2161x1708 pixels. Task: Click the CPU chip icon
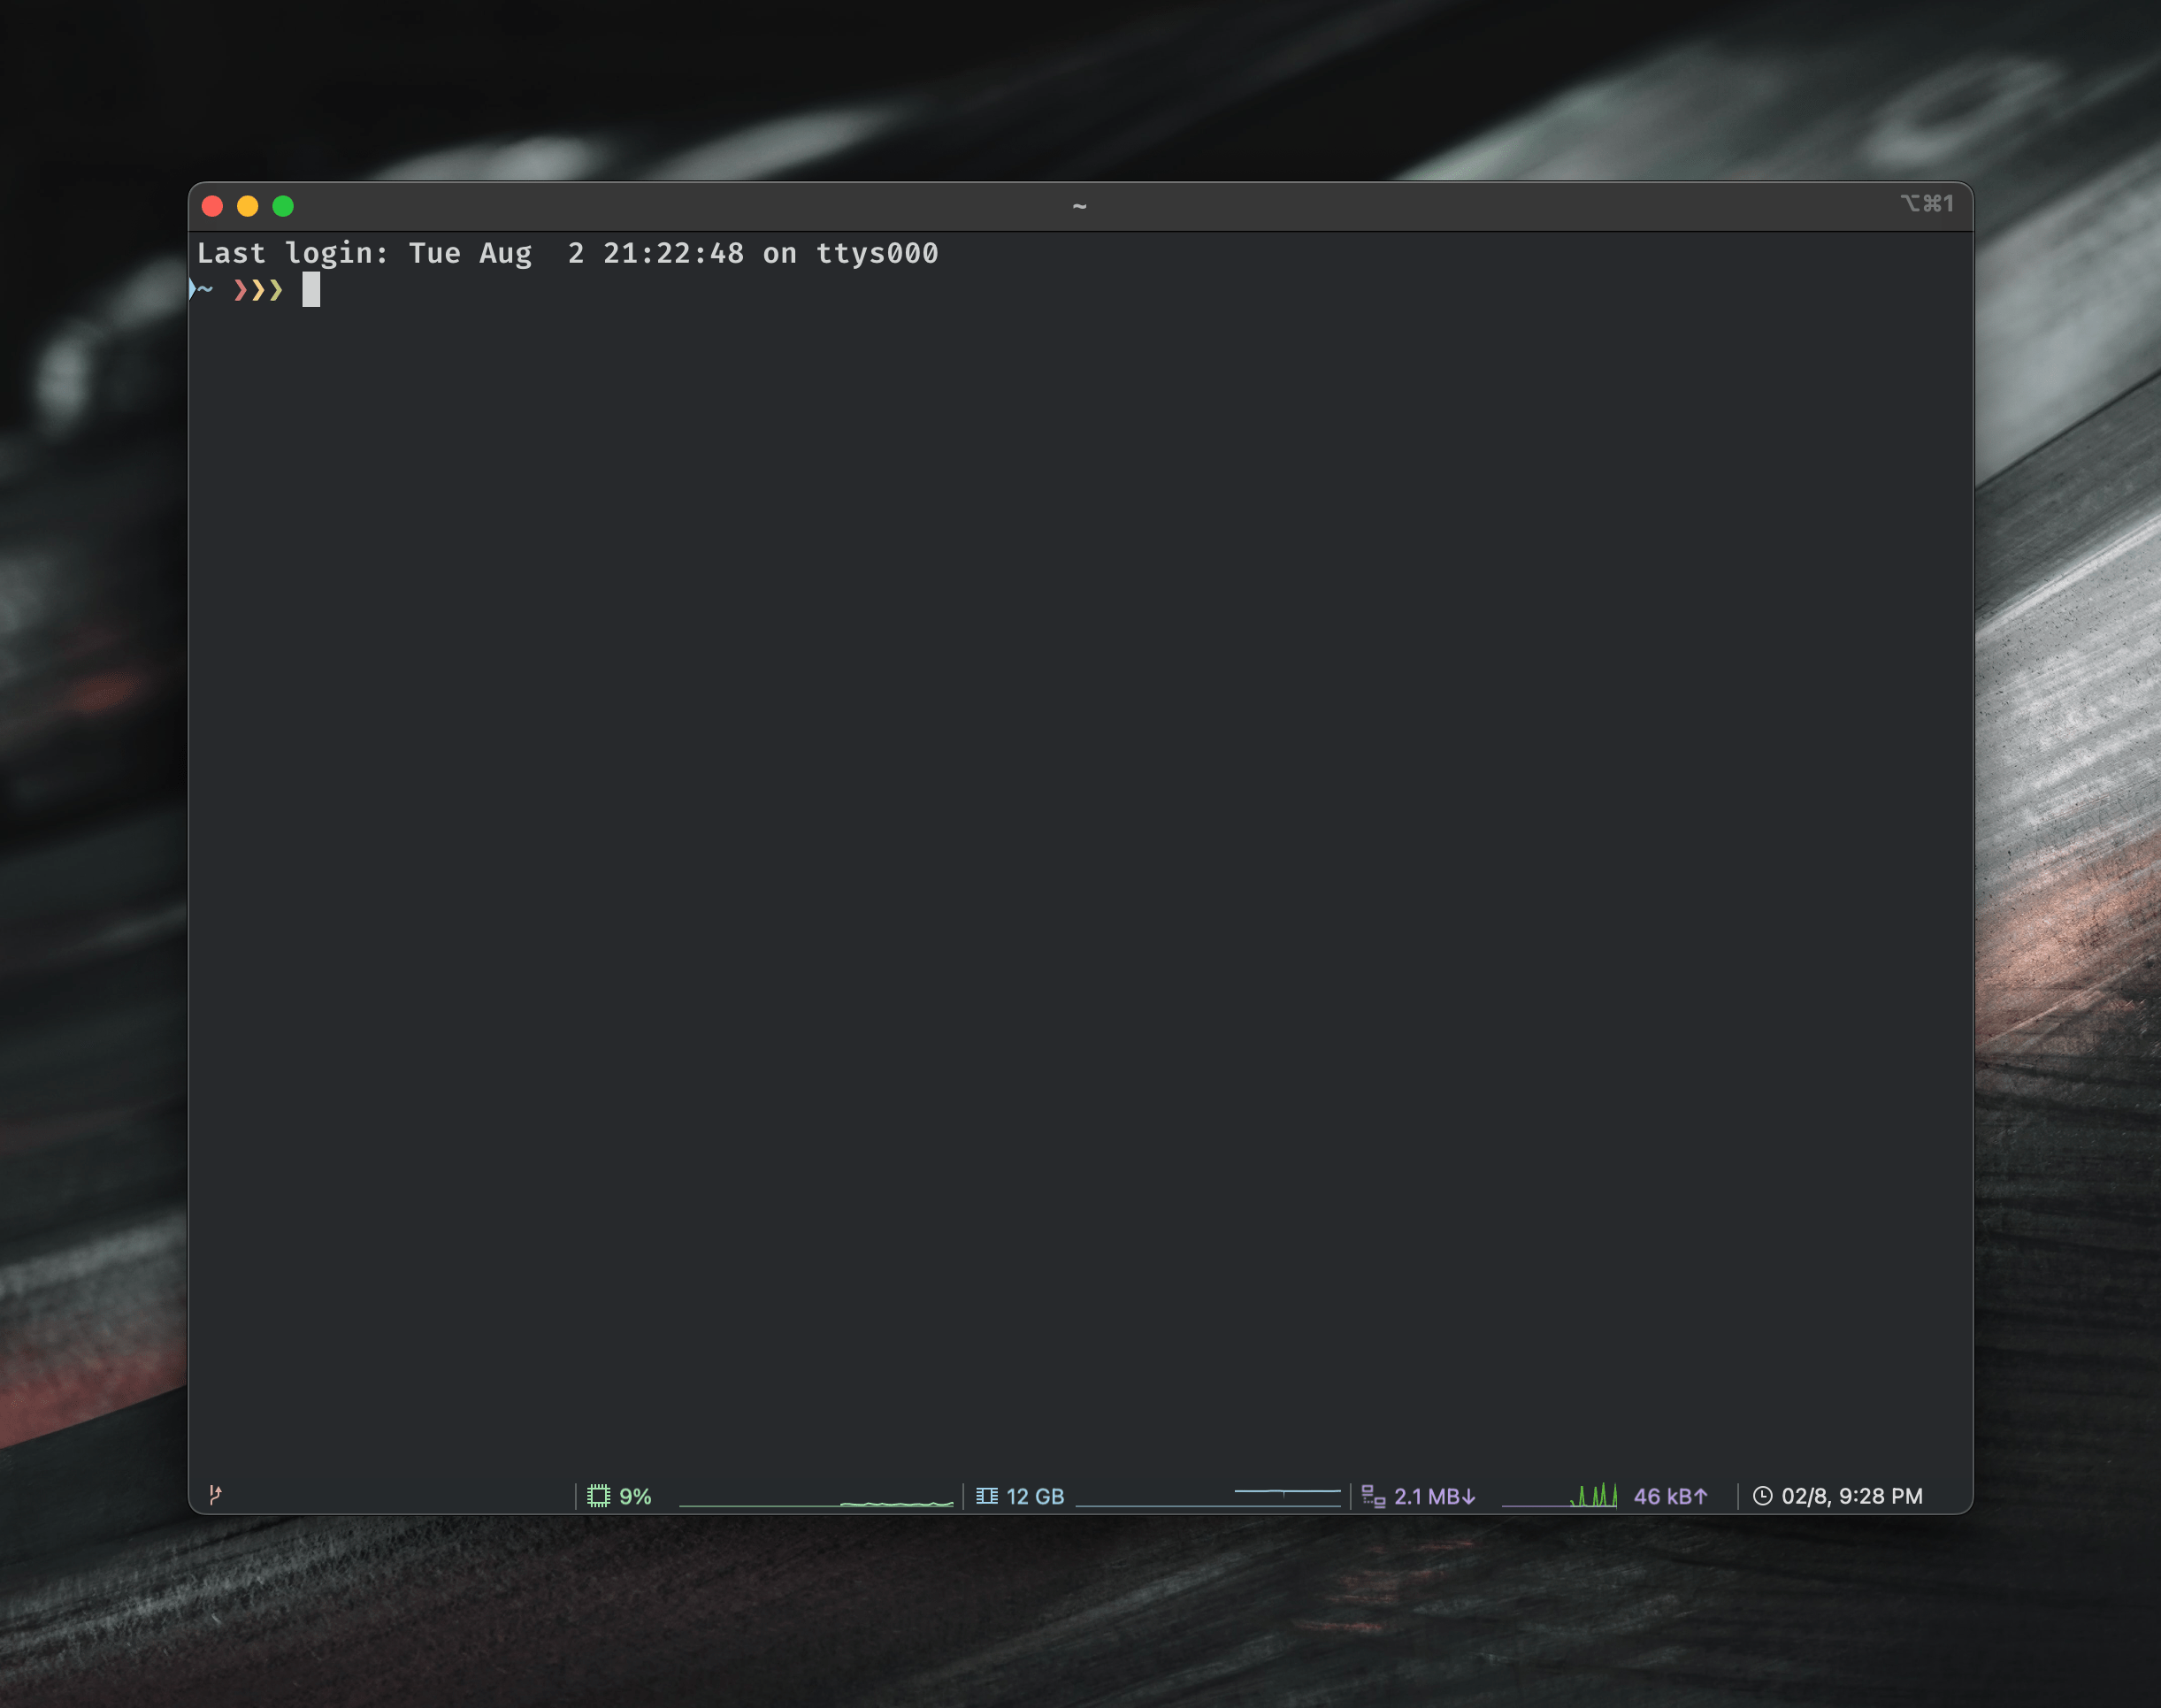pos(598,1496)
